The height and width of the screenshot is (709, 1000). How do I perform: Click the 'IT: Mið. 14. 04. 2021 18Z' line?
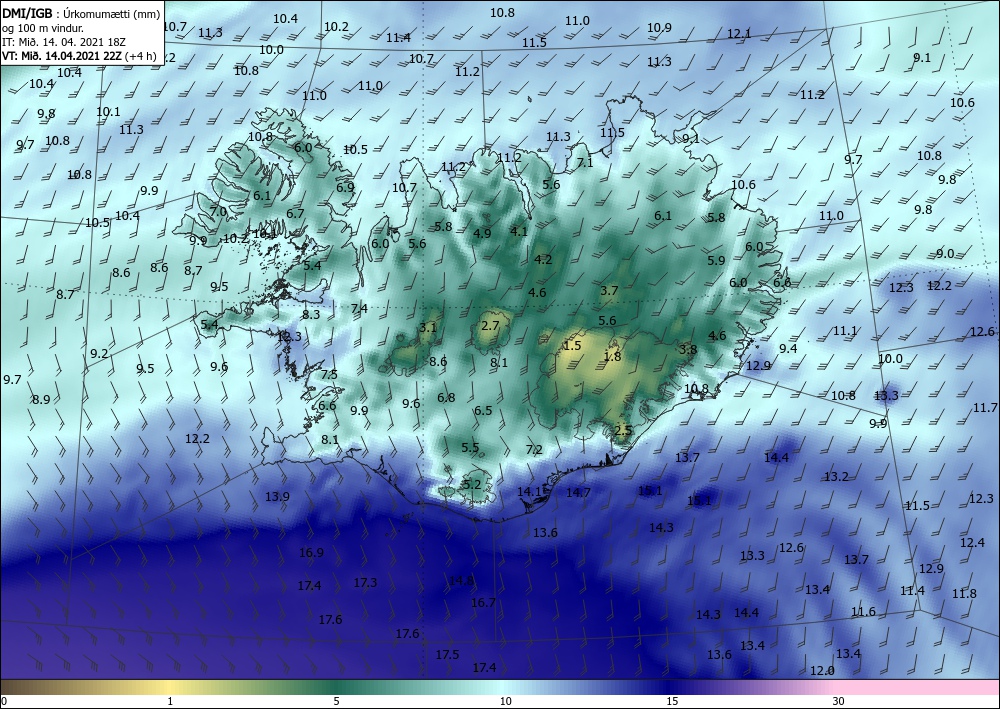[x=64, y=41]
